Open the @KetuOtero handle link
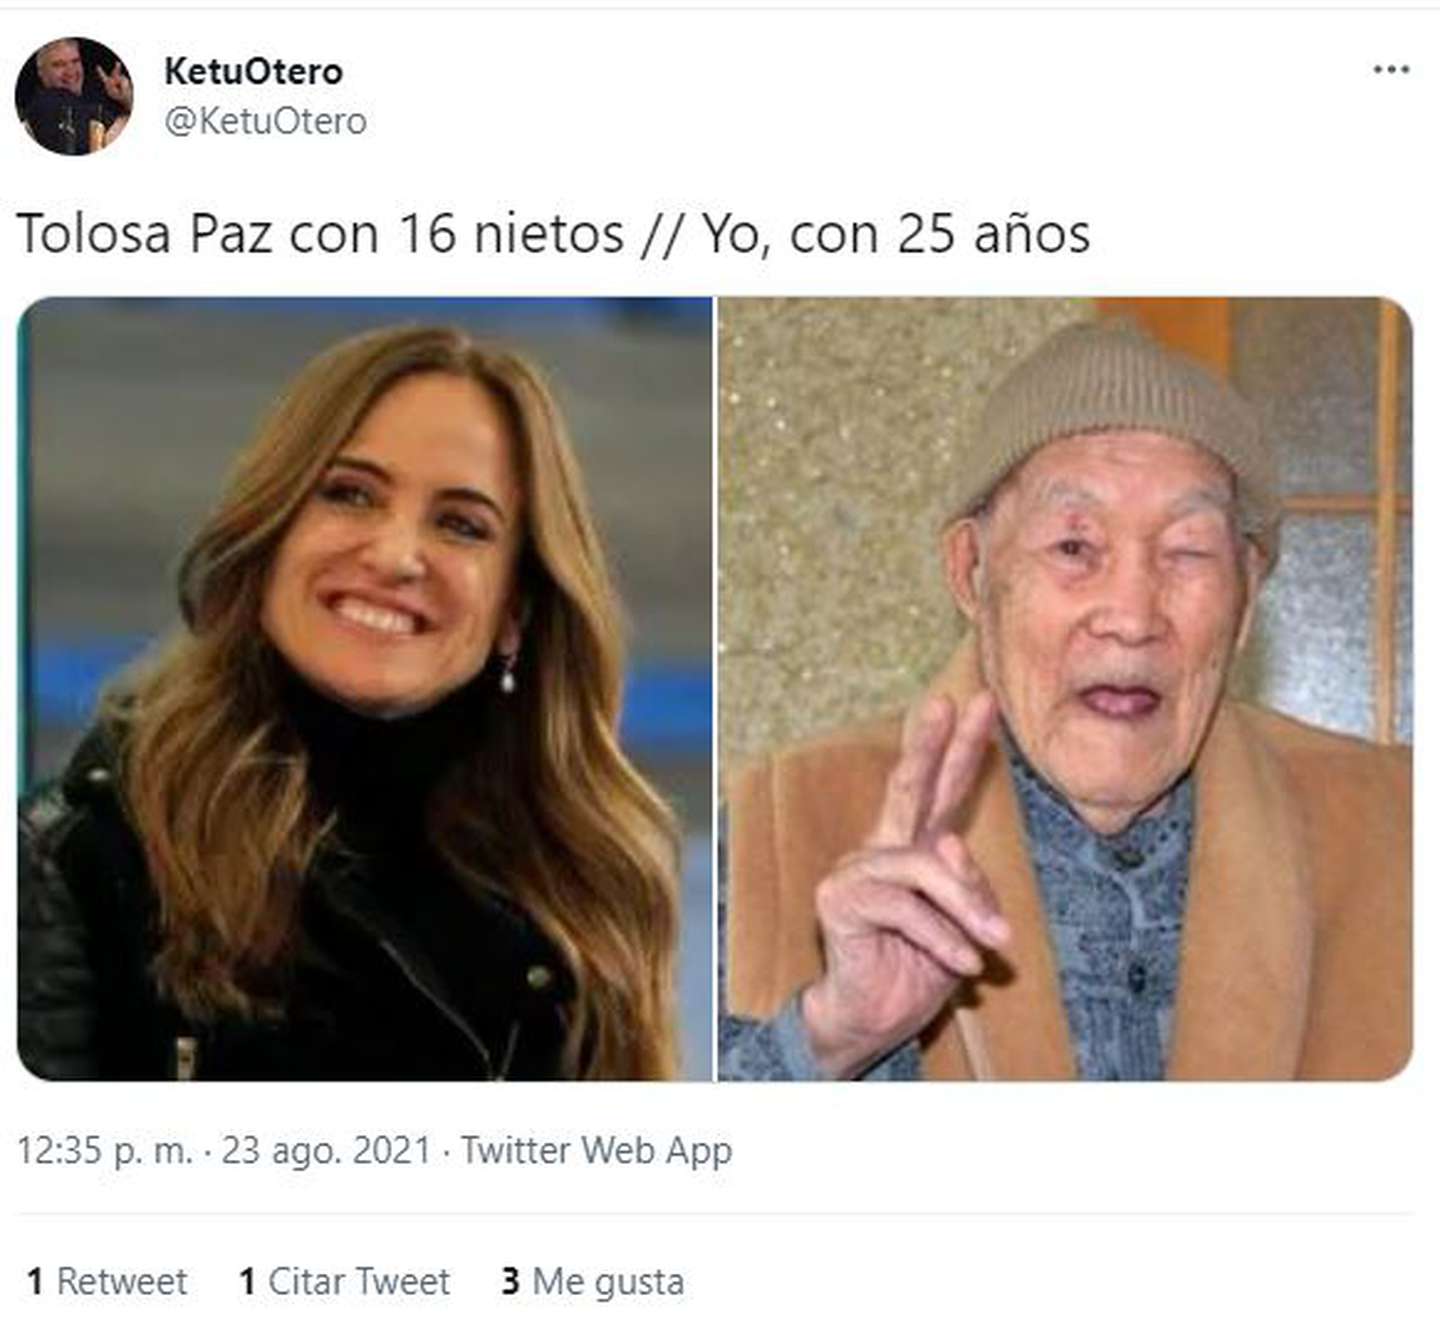 pyautogui.click(x=265, y=121)
